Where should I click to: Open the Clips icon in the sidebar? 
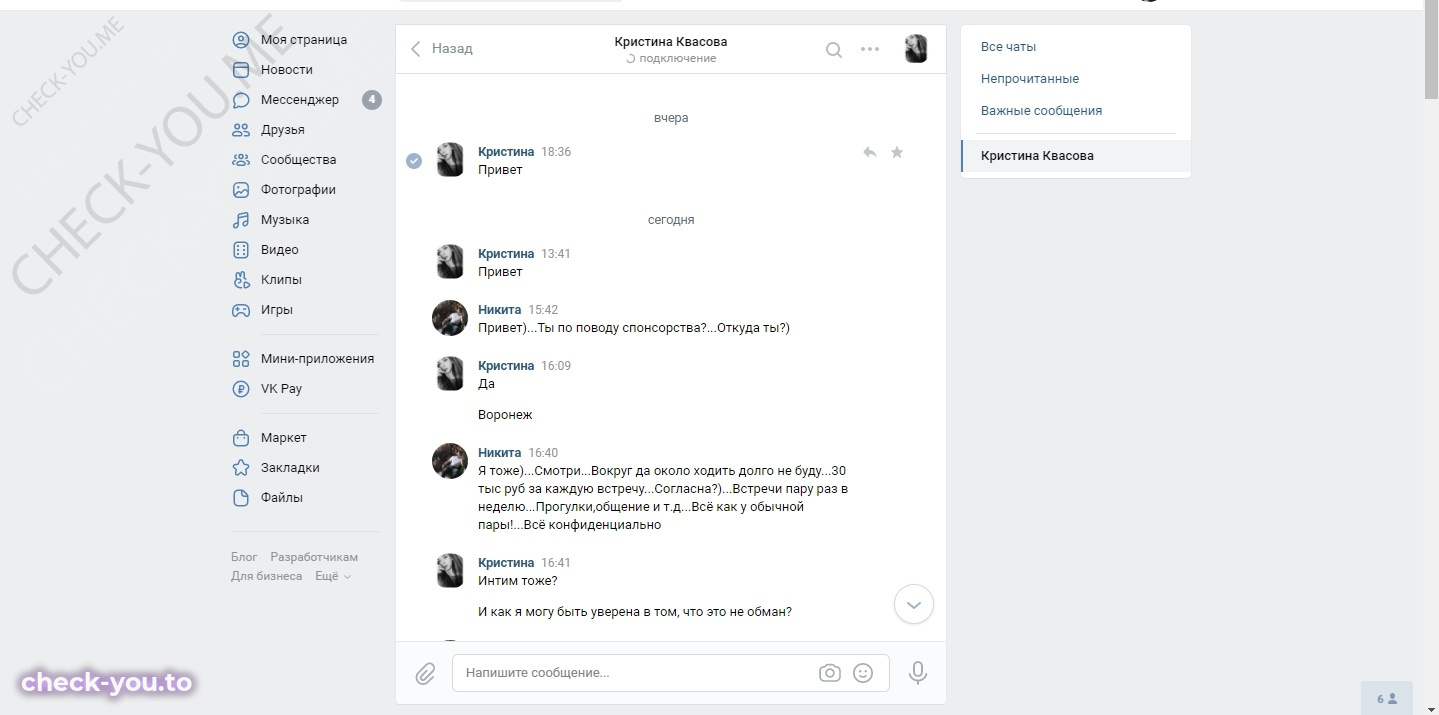click(241, 280)
